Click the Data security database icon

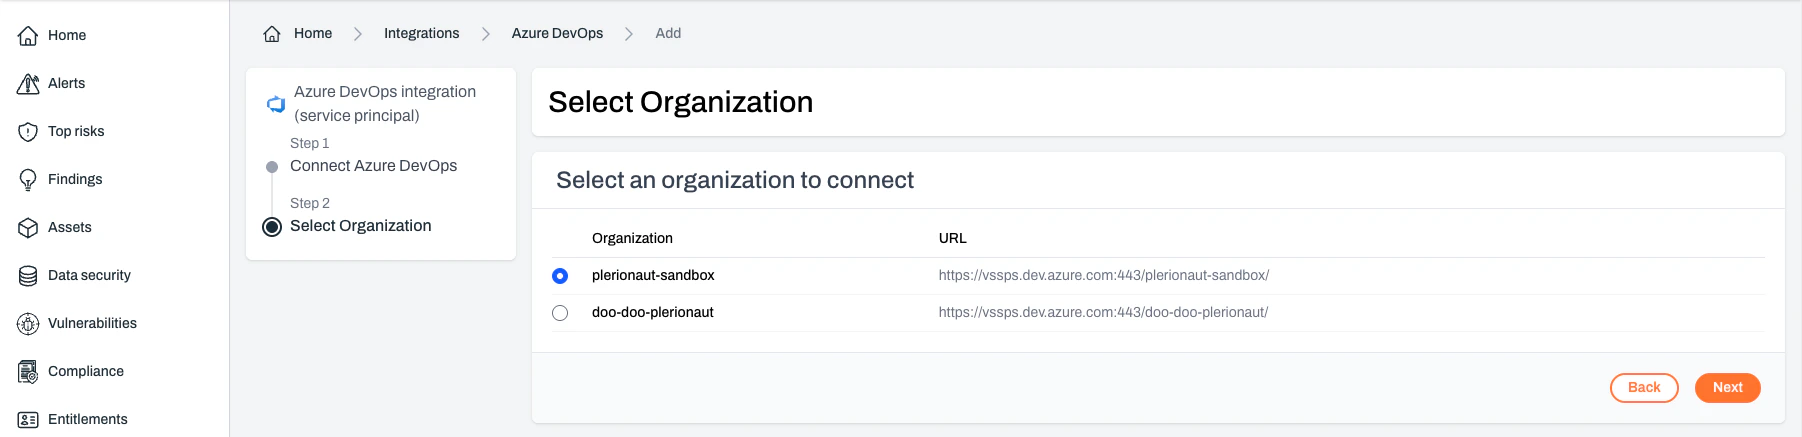28,276
